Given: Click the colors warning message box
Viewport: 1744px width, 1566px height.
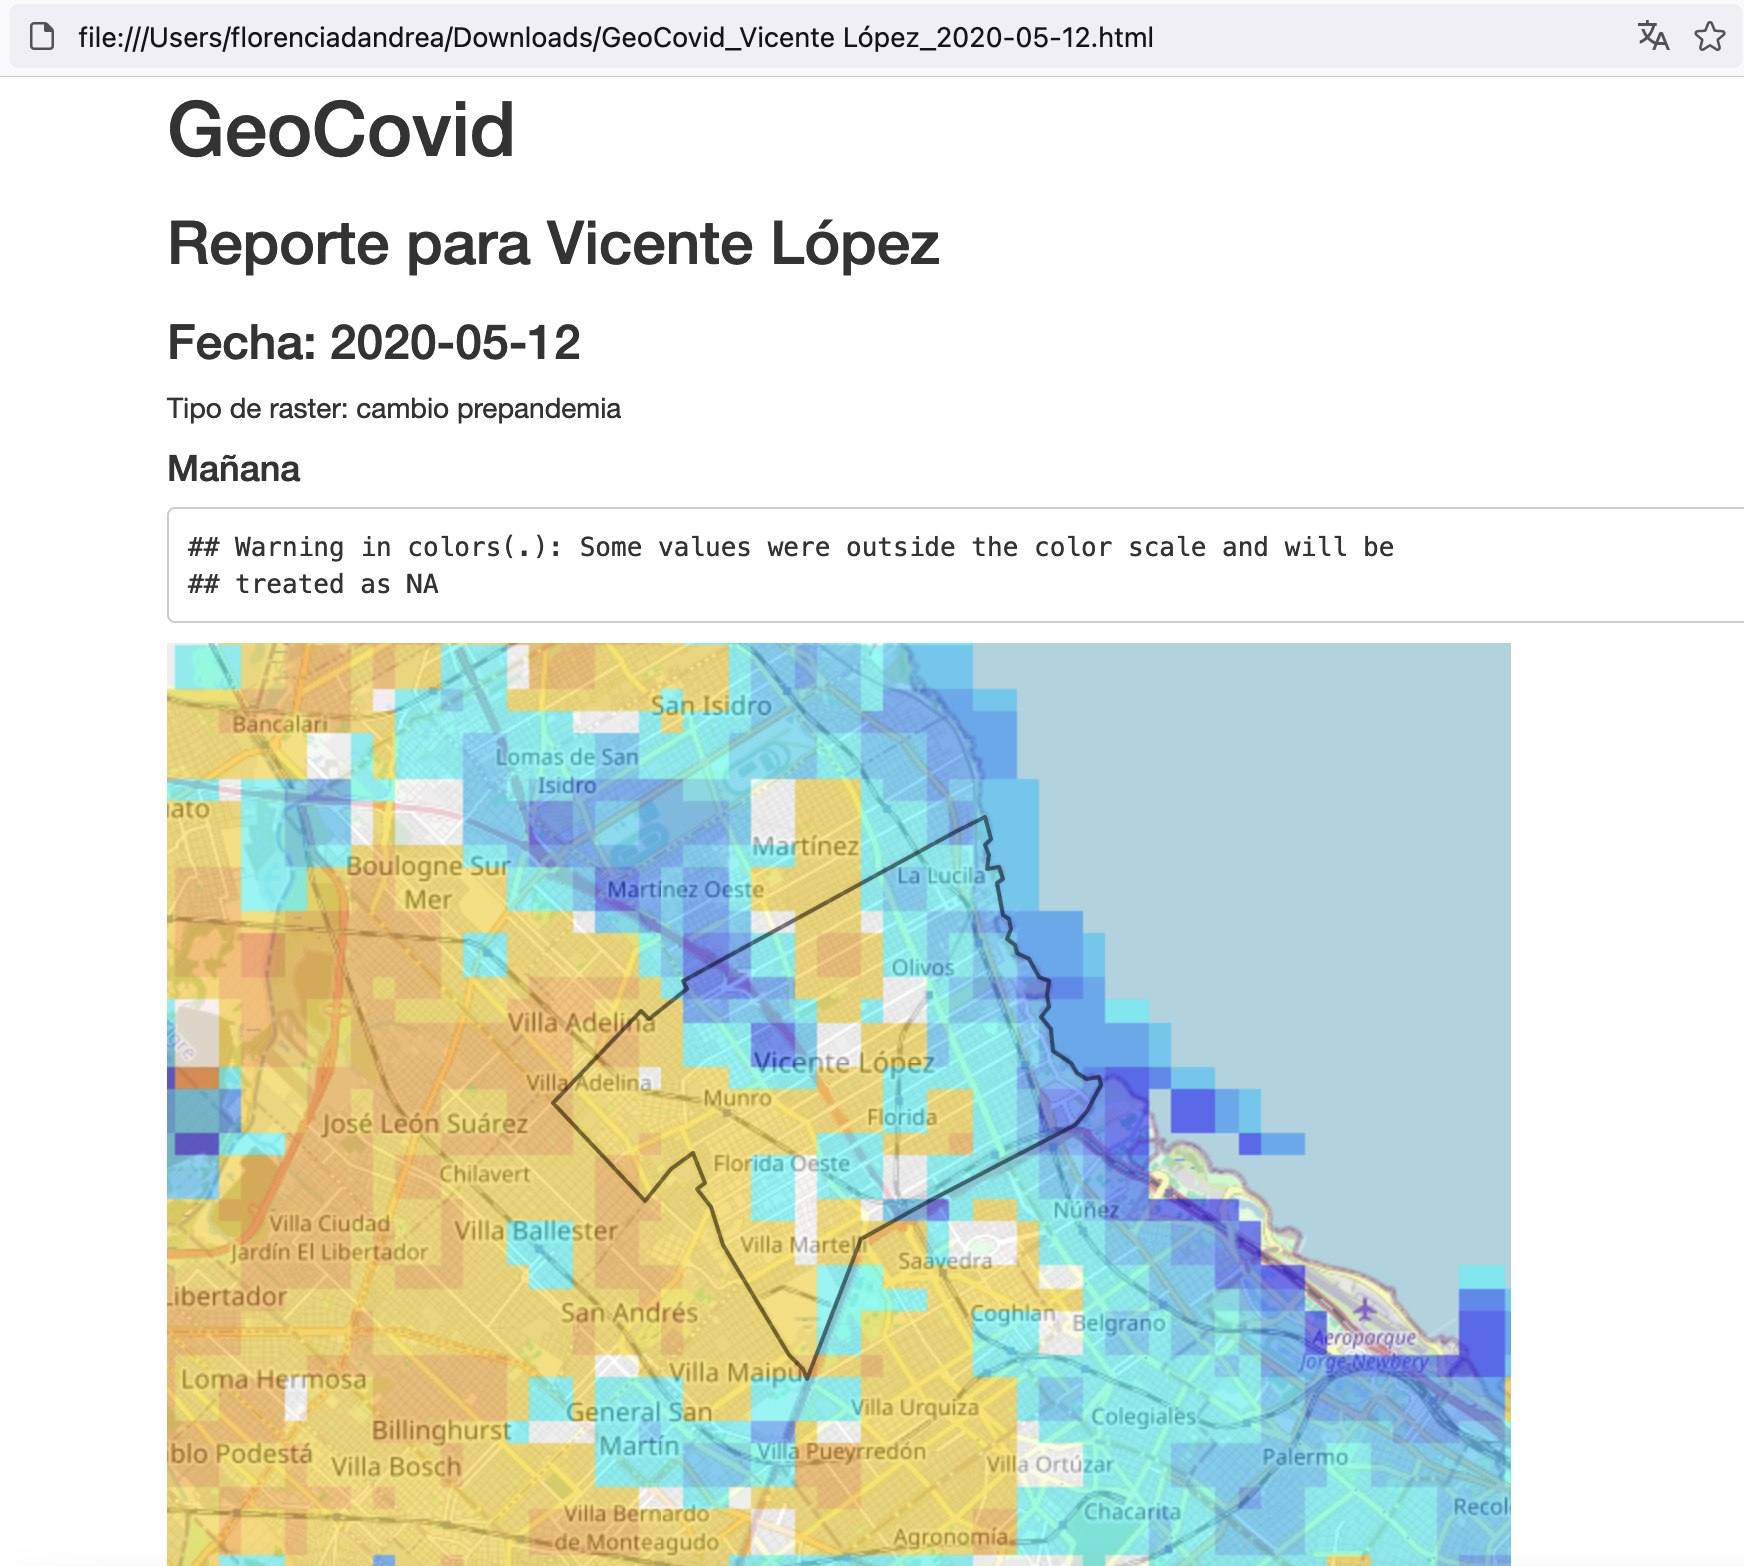Looking at the screenshot, I should [790, 565].
